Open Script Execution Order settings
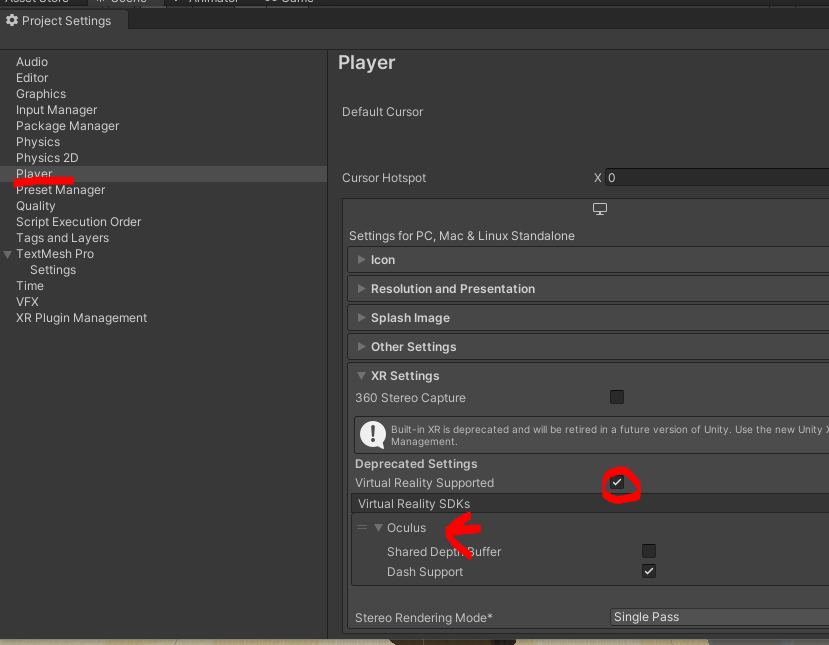This screenshot has width=829, height=645. 78,222
